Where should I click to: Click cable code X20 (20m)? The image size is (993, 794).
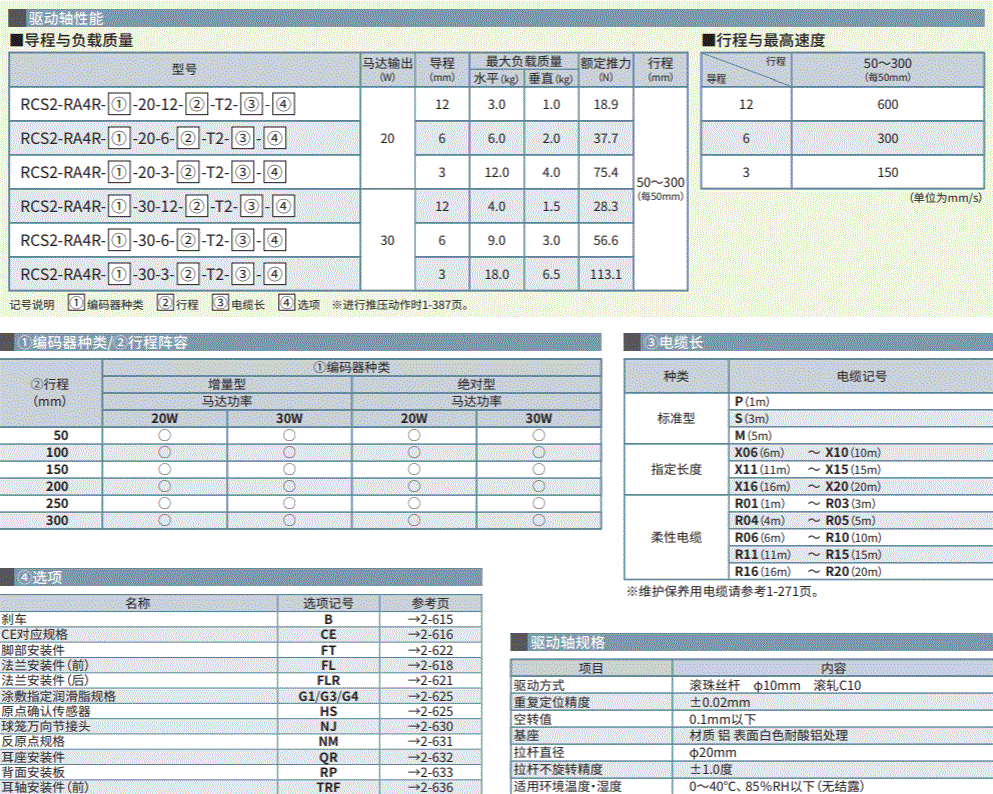pos(853,487)
